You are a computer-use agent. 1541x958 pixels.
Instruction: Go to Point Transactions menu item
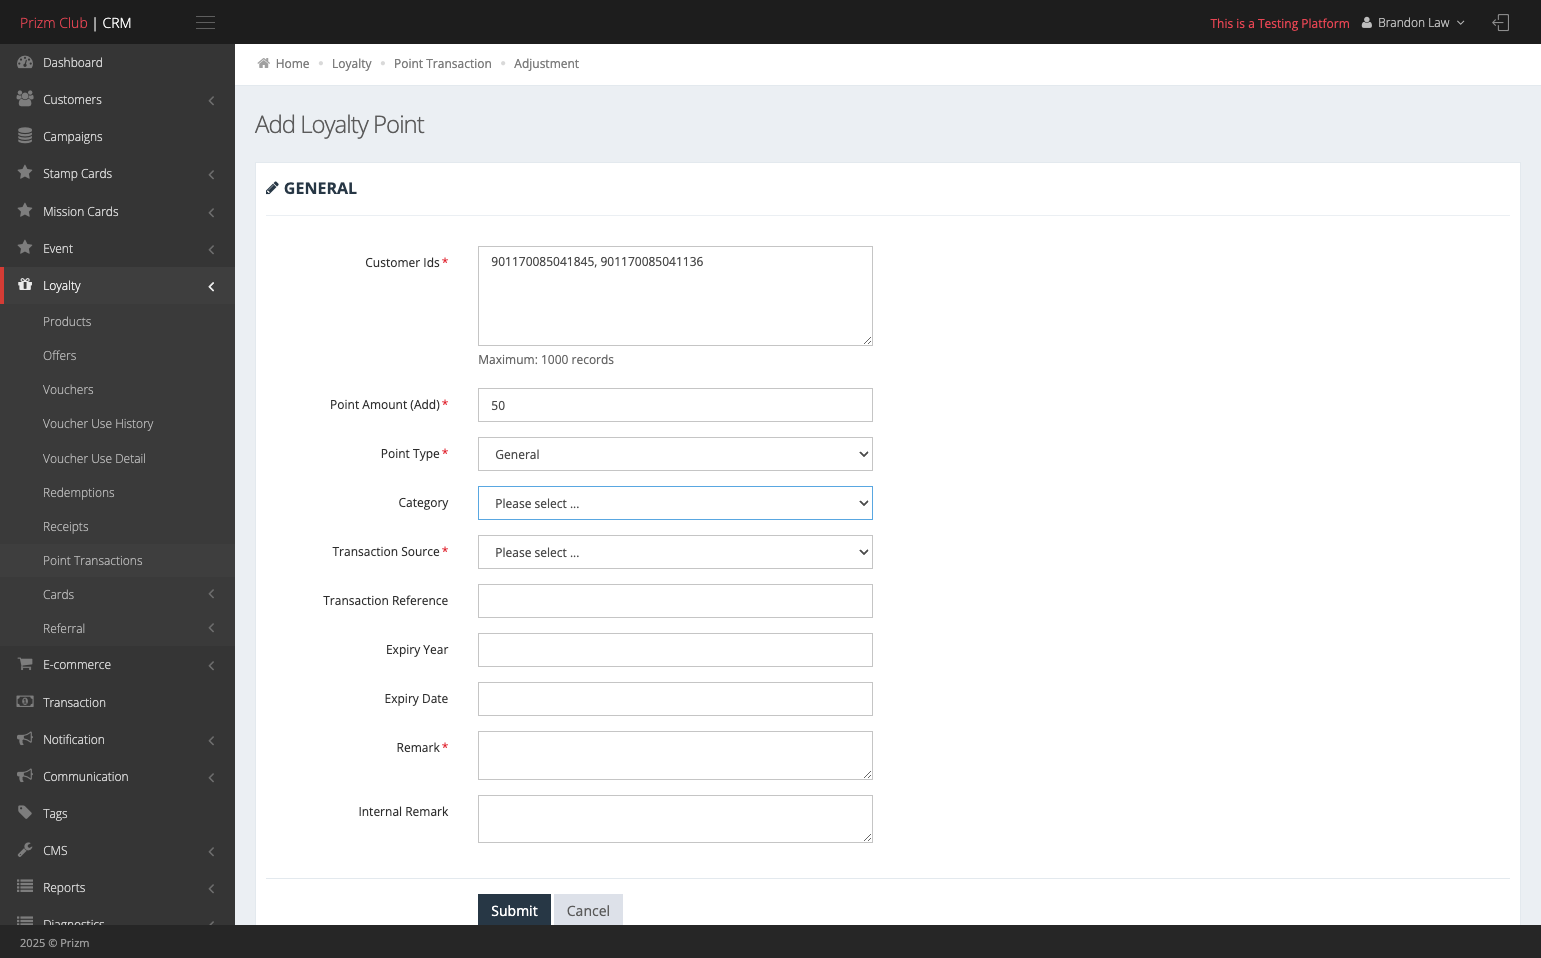(93, 561)
